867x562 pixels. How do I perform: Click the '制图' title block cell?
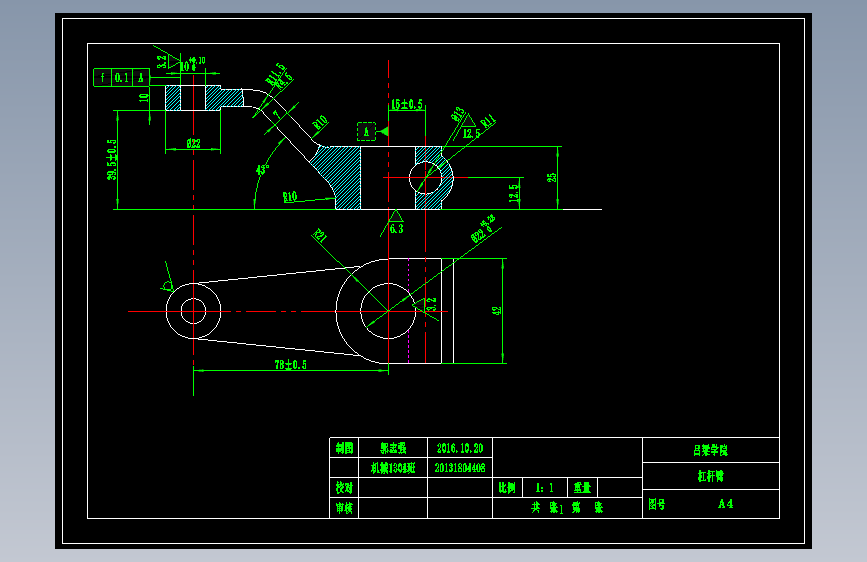(344, 448)
